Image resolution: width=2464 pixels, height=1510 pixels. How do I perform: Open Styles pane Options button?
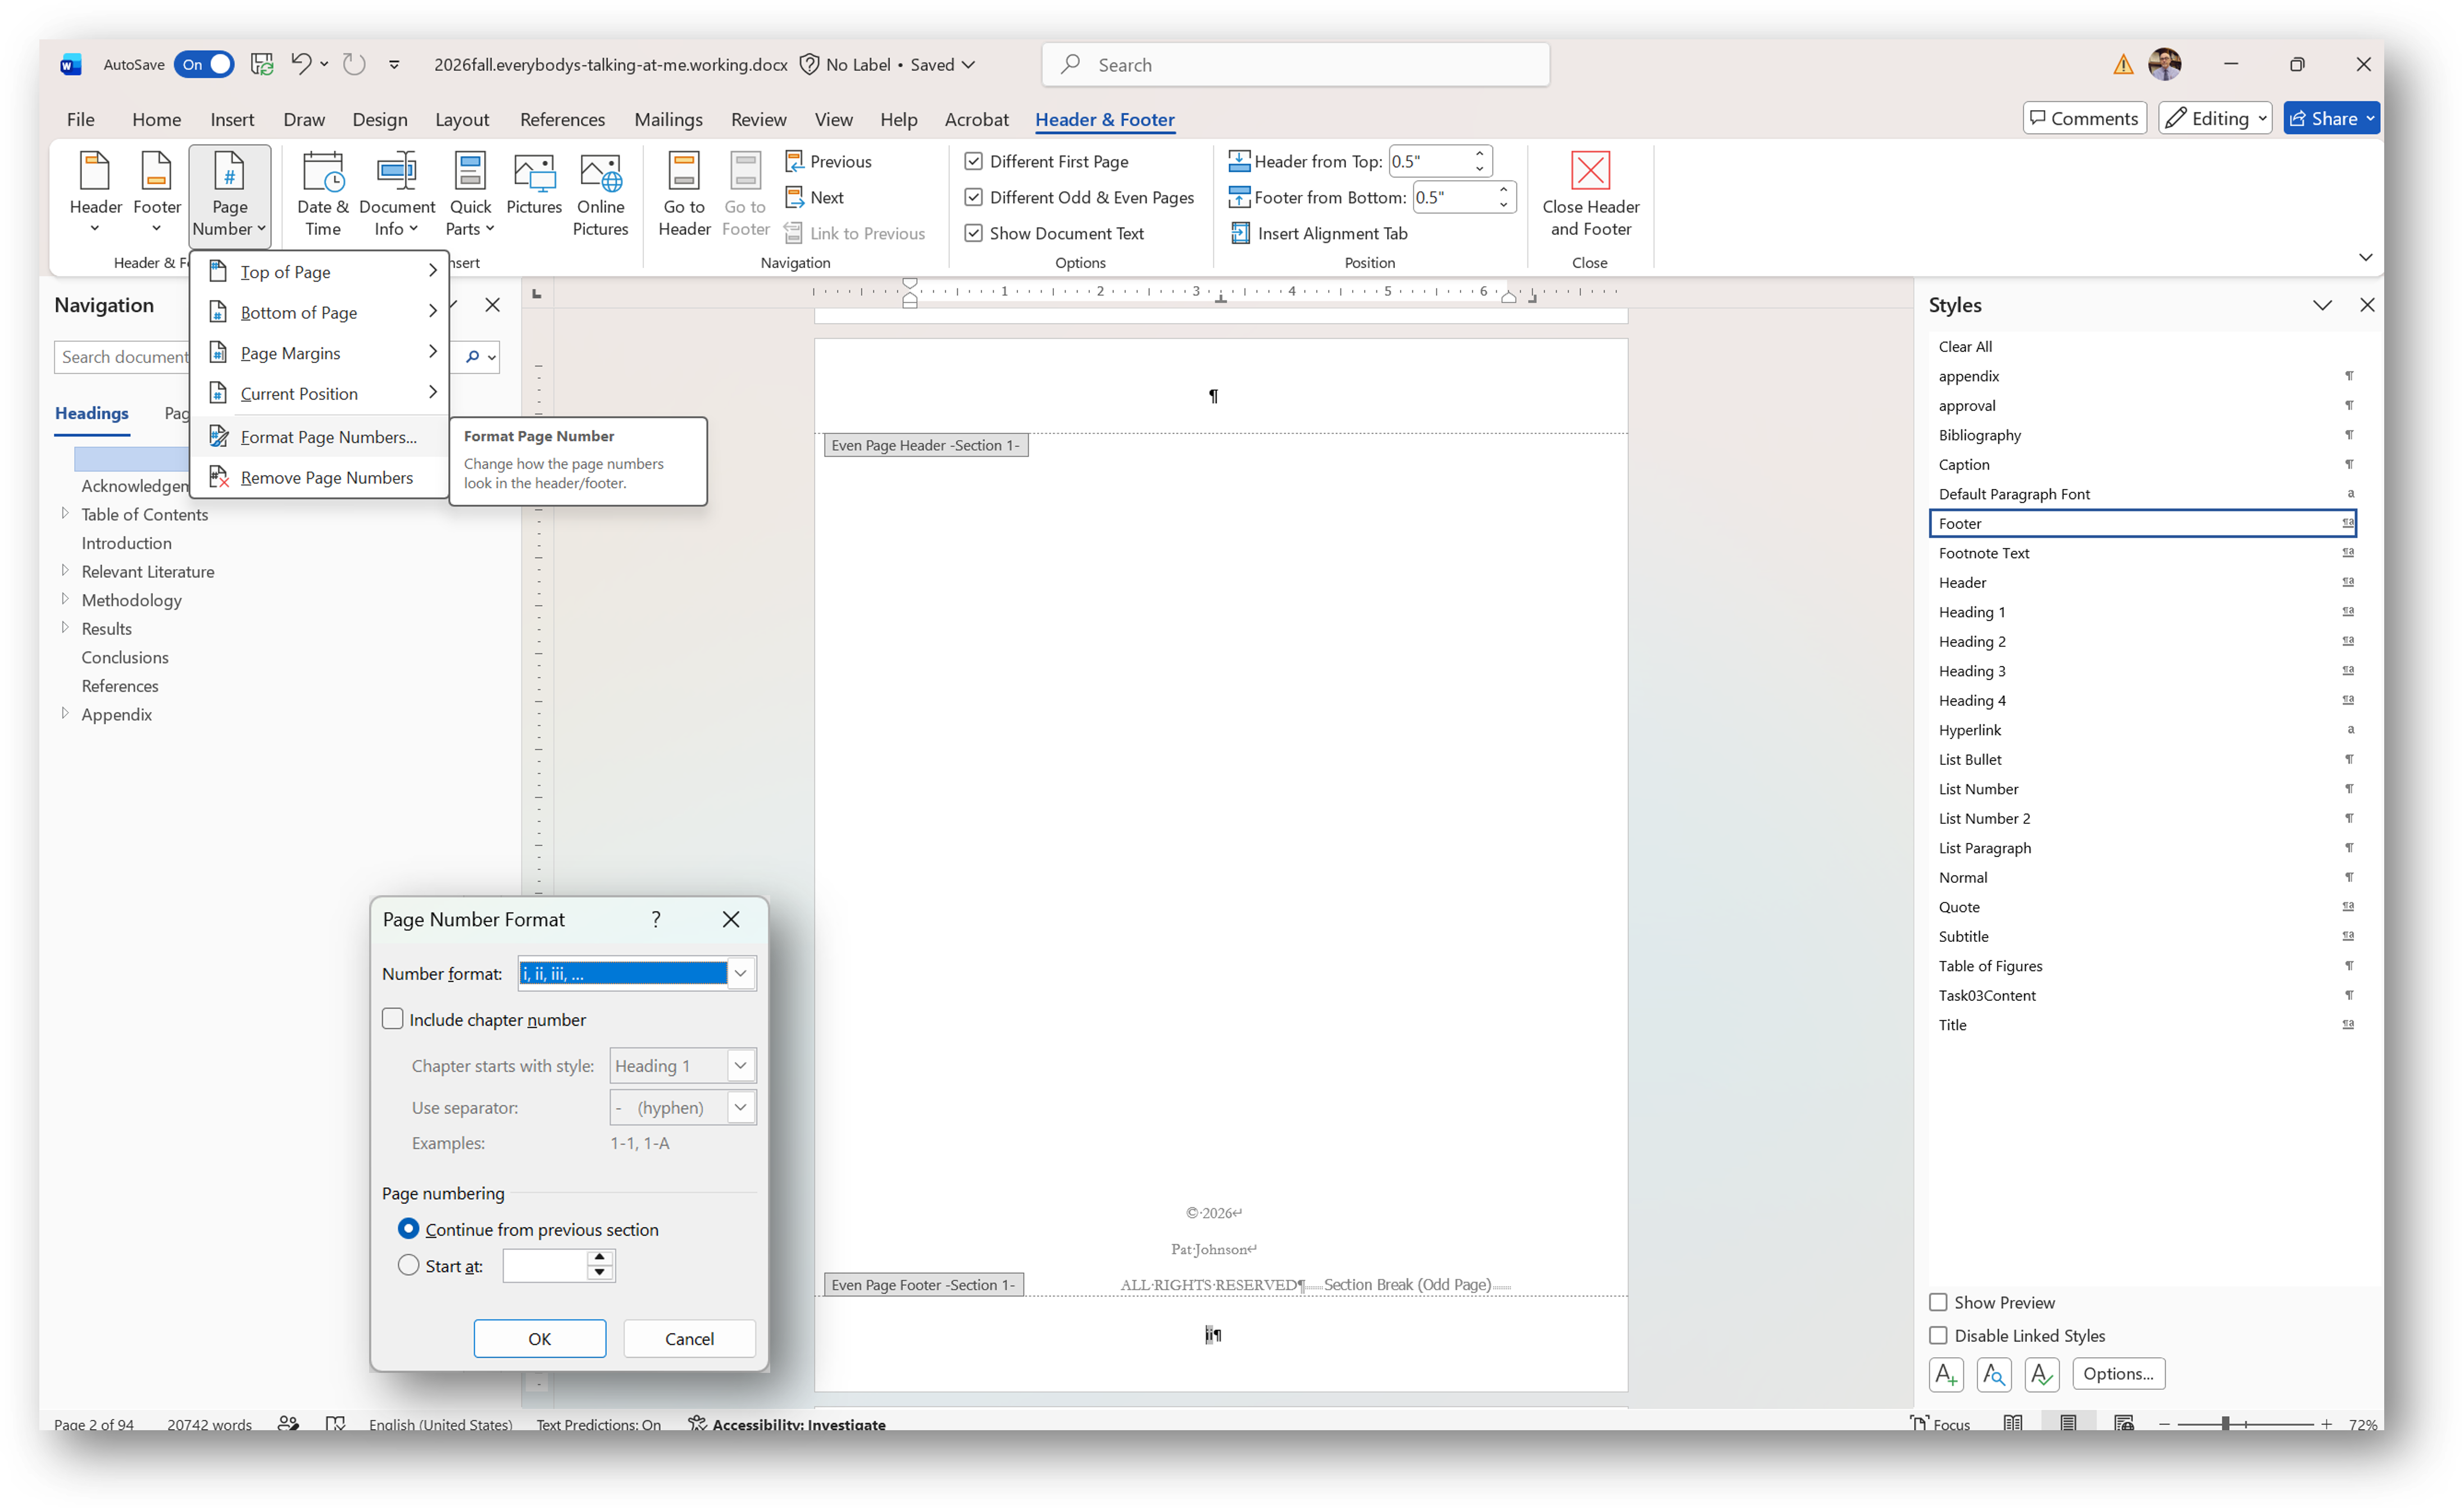point(2118,1373)
